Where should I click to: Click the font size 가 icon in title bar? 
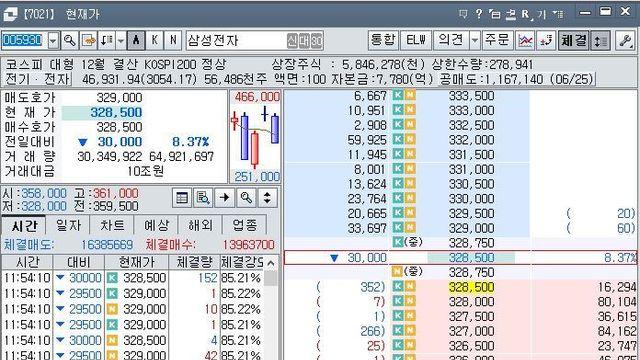click(542, 15)
